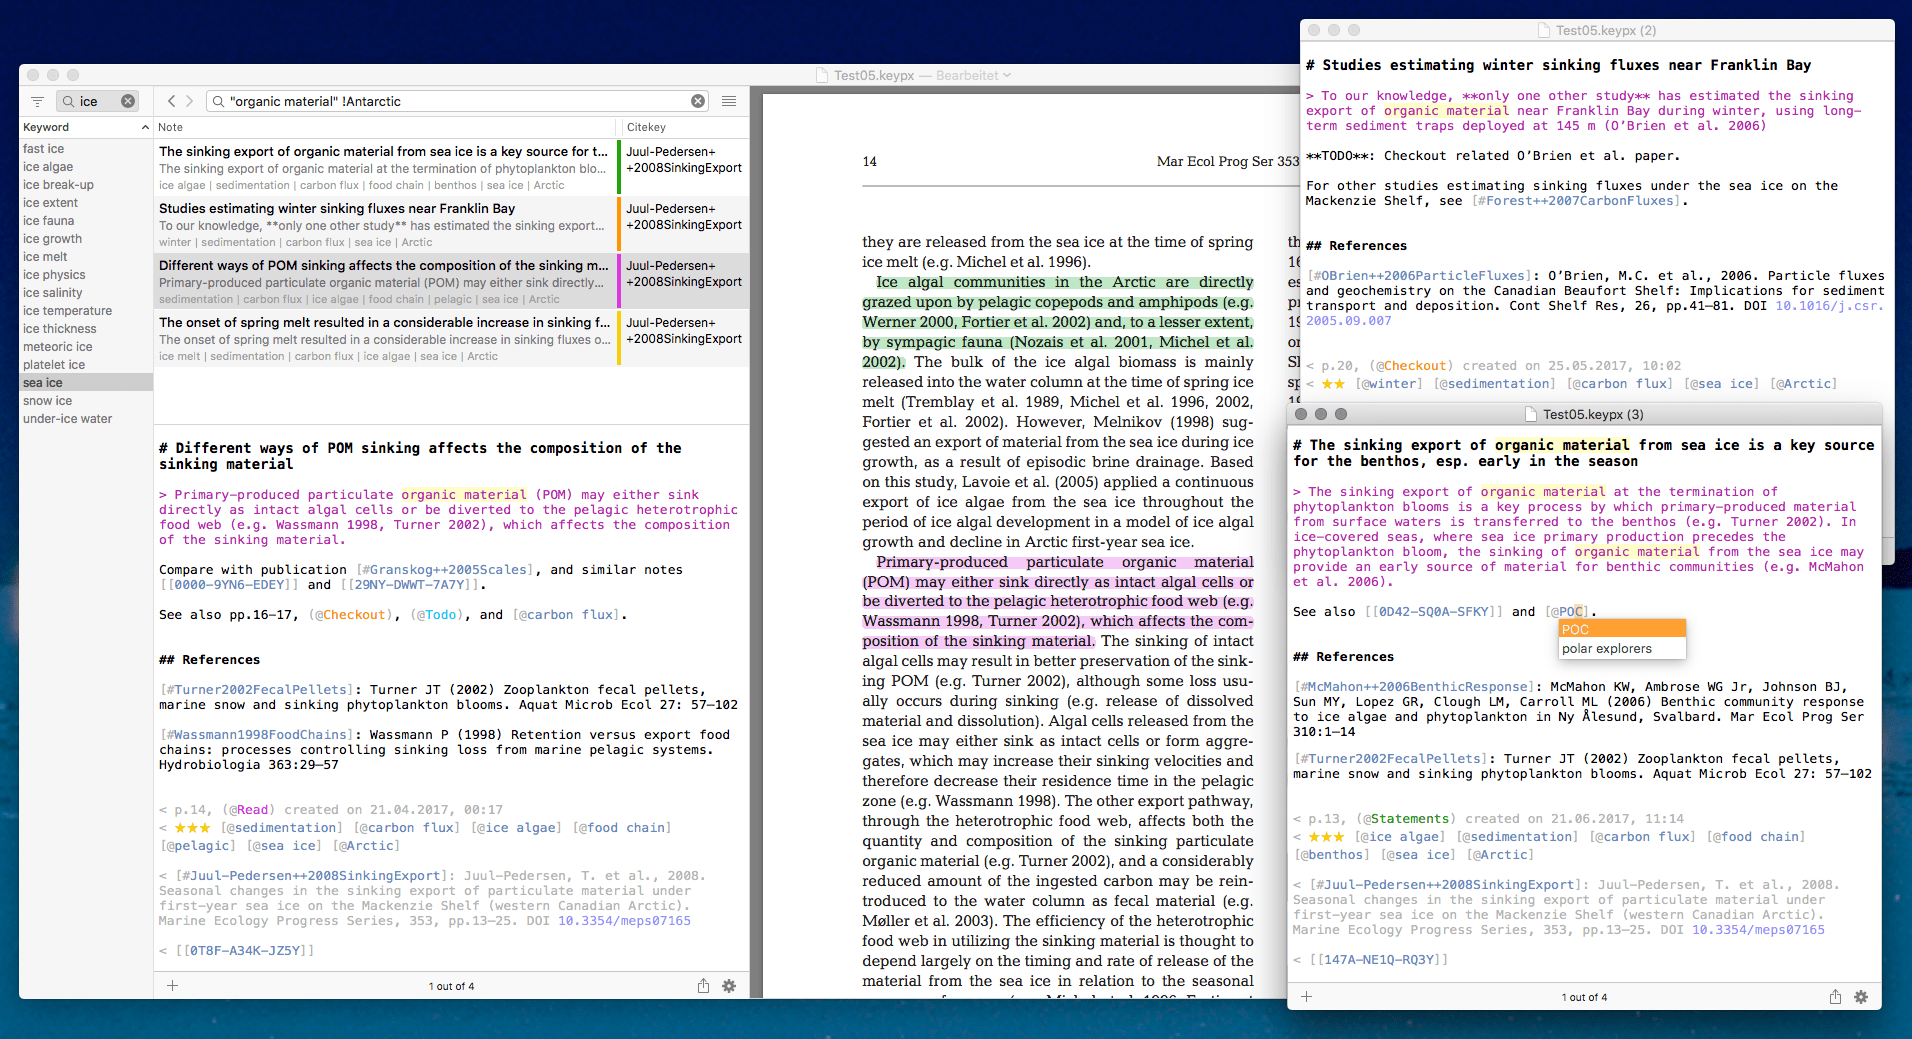Image resolution: width=1912 pixels, height=1039 pixels.
Task: Toggle the notes list view icon
Action: (729, 101)
